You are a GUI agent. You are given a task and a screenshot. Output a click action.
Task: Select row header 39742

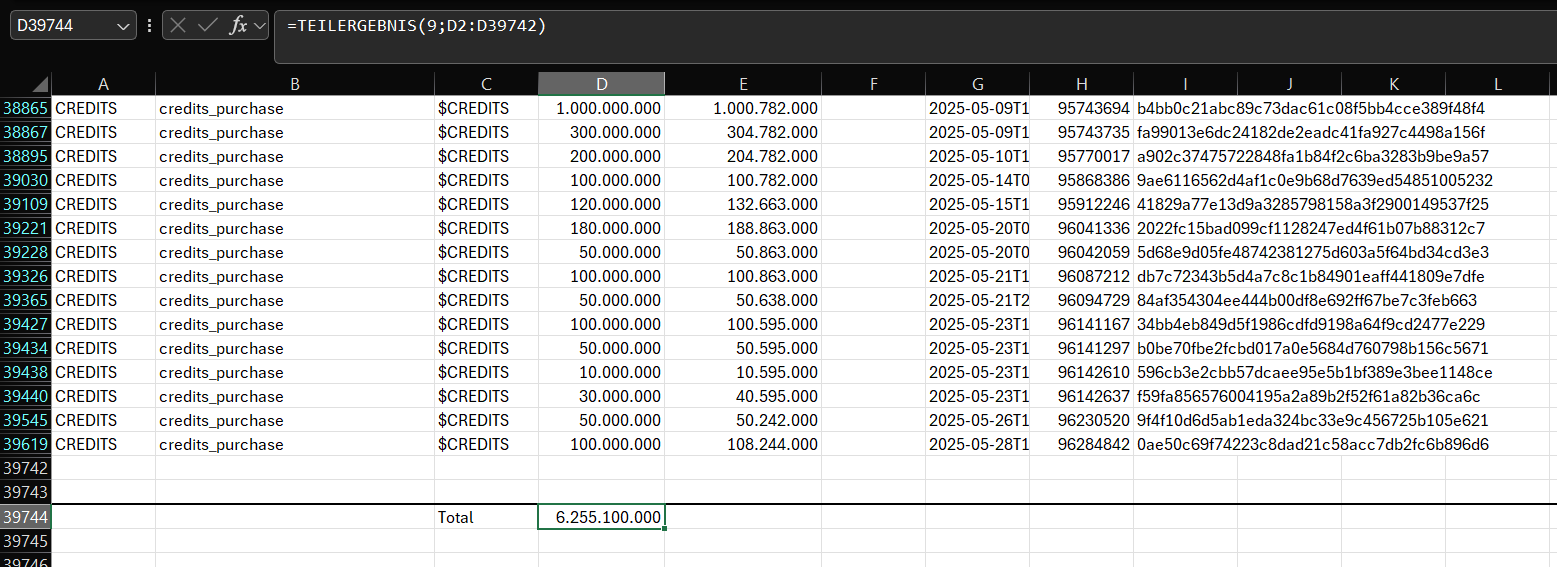pos(25,468)
